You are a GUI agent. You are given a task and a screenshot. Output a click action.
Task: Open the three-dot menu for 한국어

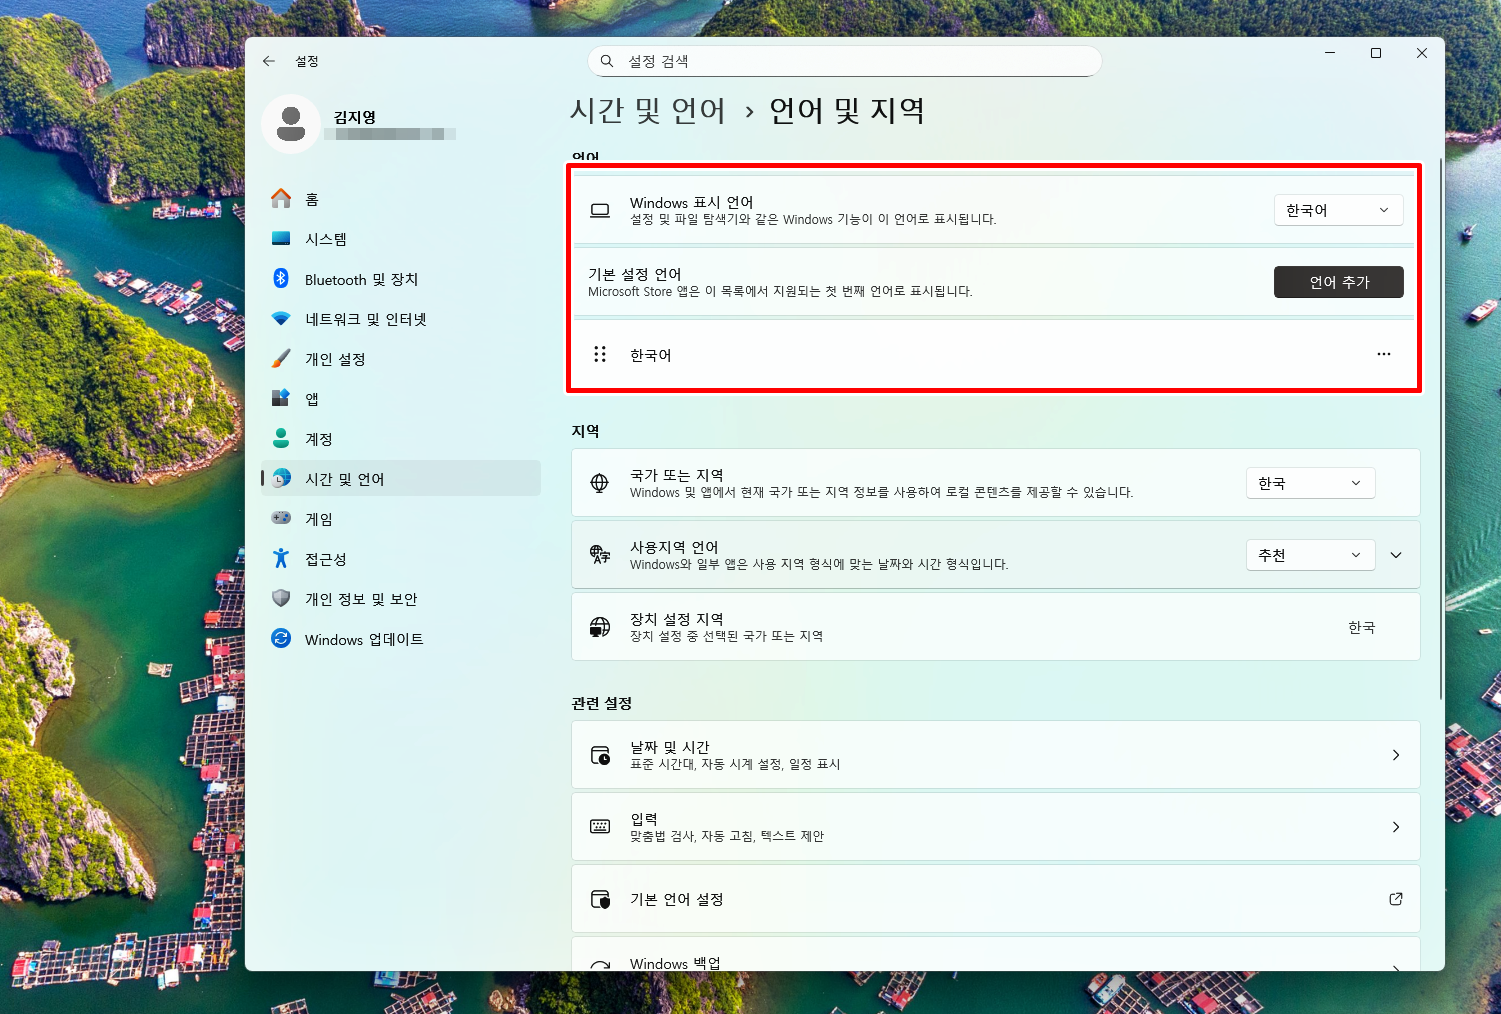coord(1384,354)
